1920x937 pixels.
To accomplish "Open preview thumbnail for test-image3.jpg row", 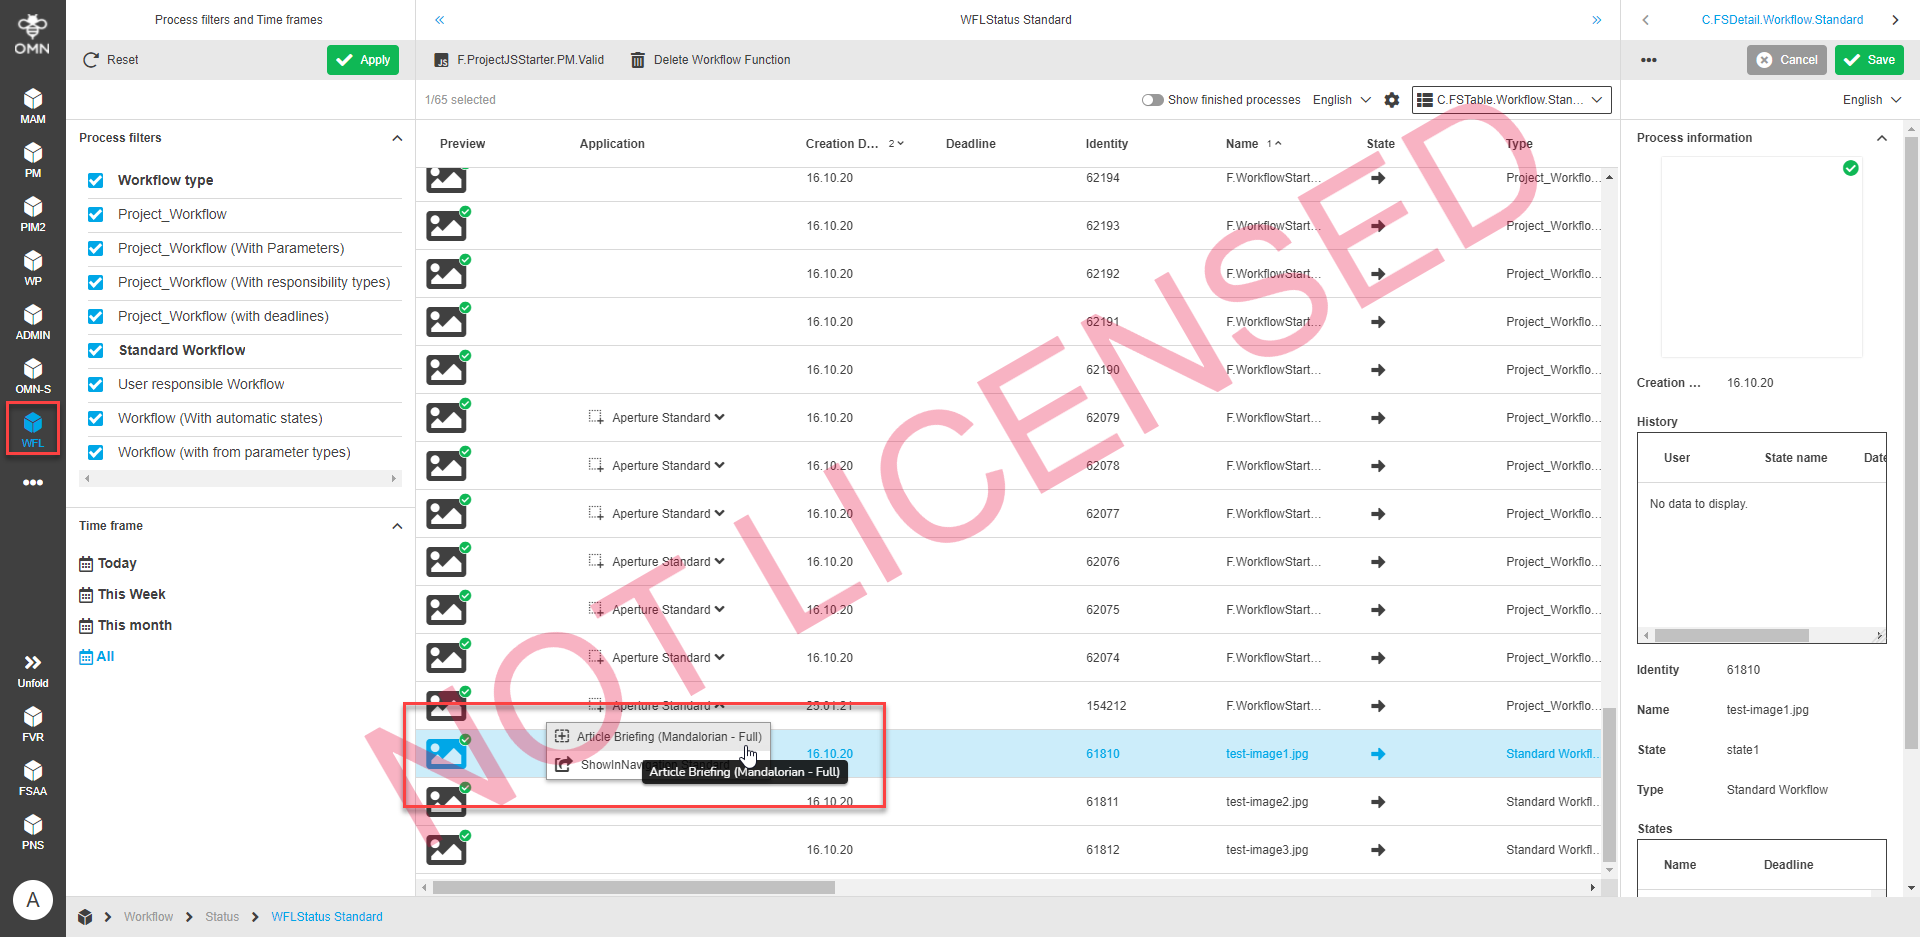I will [x=446, y=850].
